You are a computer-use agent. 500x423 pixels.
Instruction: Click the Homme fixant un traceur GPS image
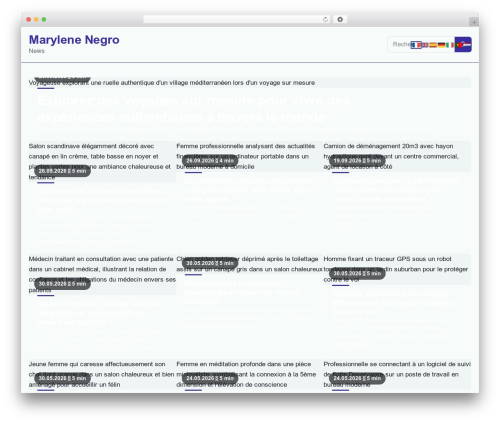(x=397, y=269)
